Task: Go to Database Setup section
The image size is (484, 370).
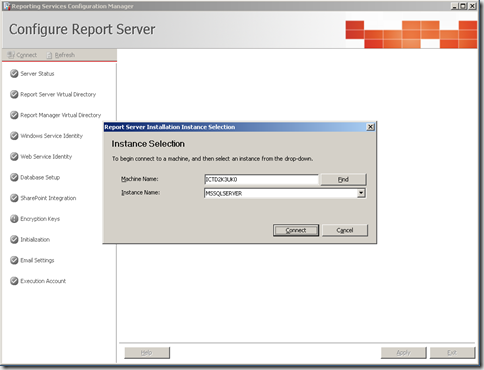Action: [x=40, y=177]
